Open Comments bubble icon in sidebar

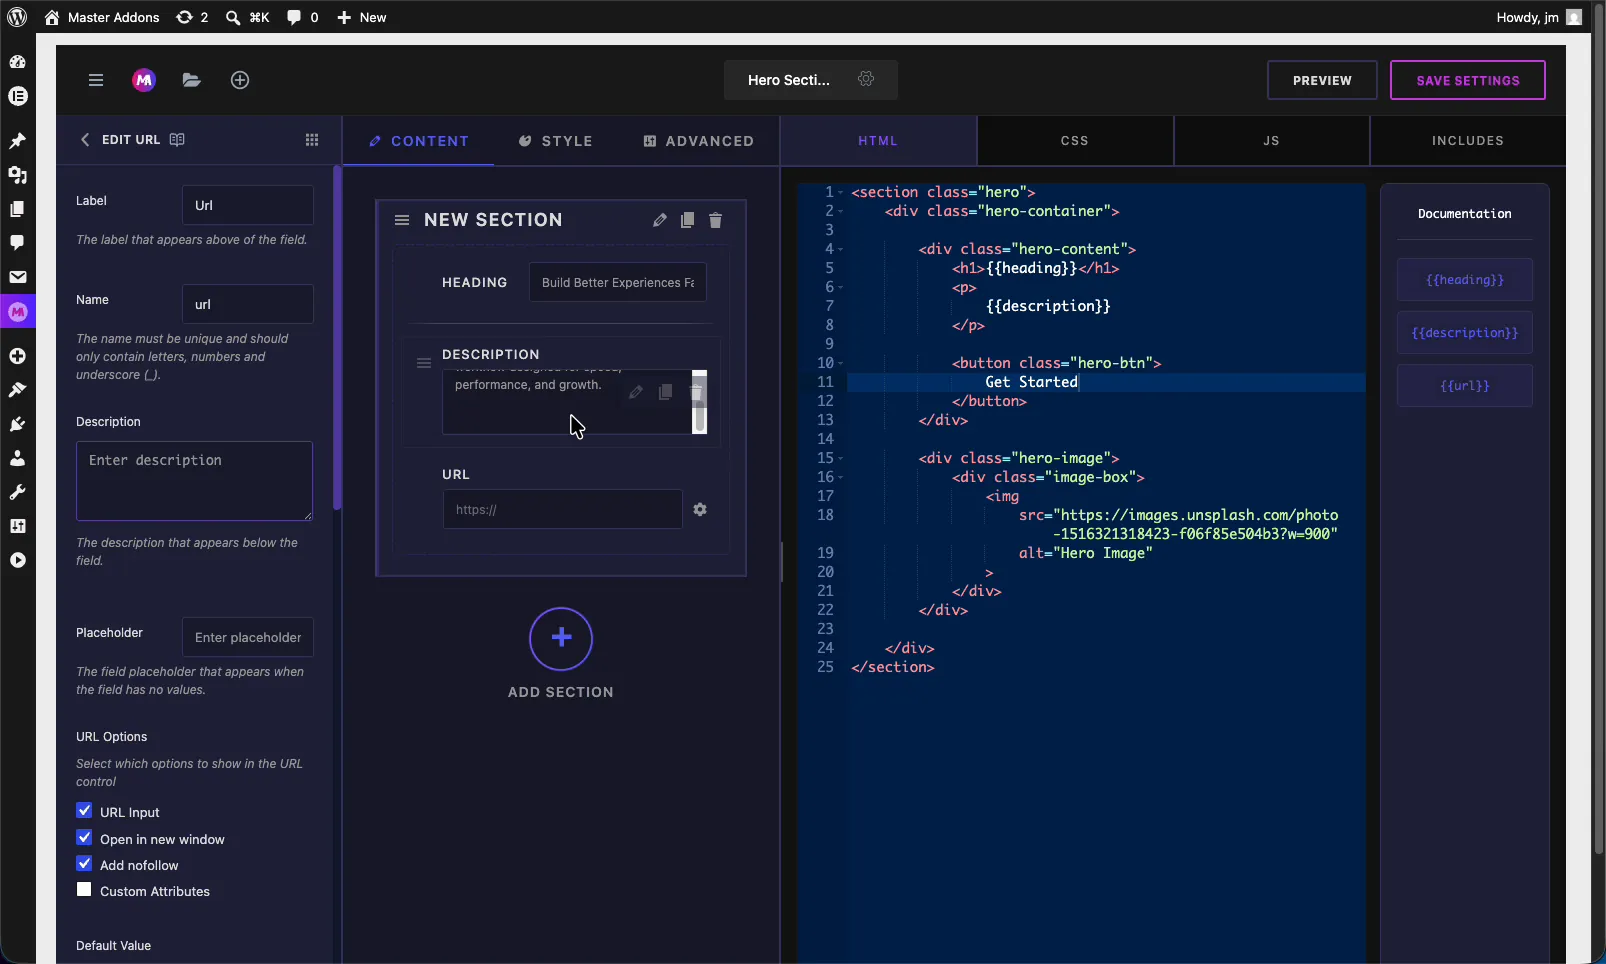(x=17, y=243)
